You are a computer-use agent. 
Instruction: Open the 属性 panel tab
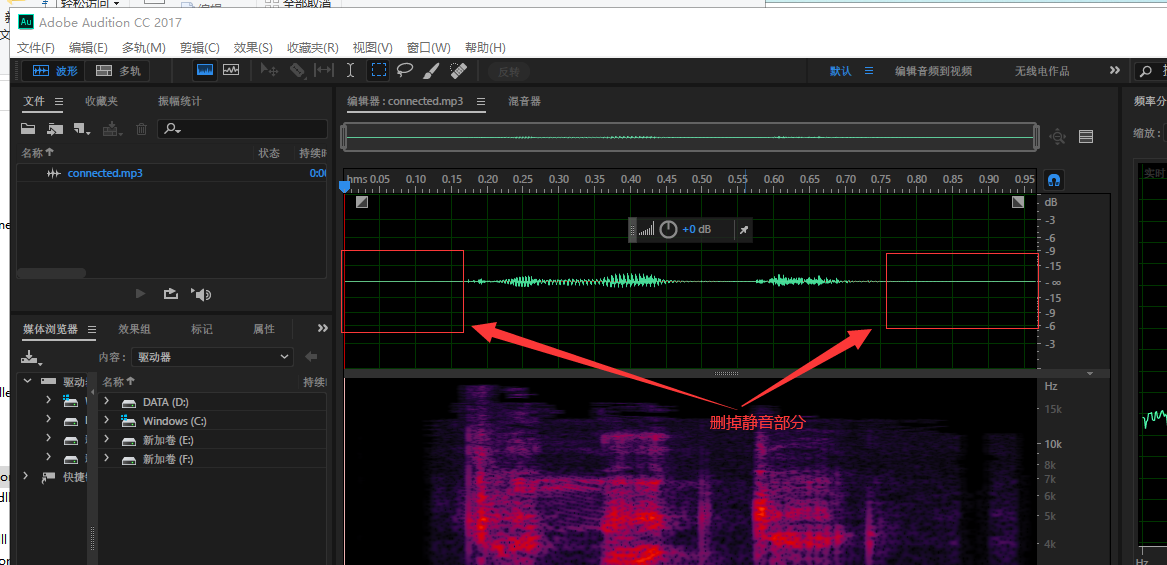click(x=264, y=329)
